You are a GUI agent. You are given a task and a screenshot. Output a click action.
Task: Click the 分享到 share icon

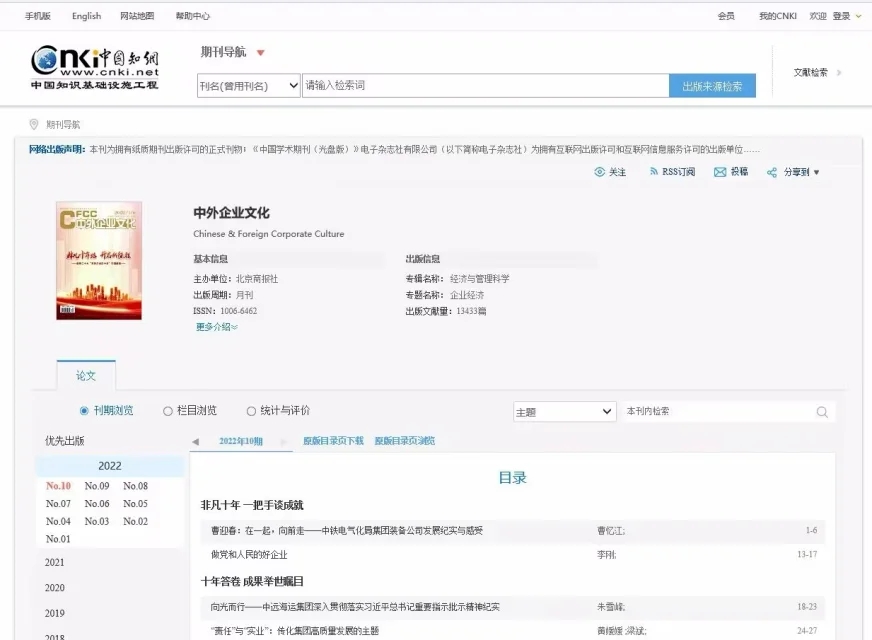772,172
